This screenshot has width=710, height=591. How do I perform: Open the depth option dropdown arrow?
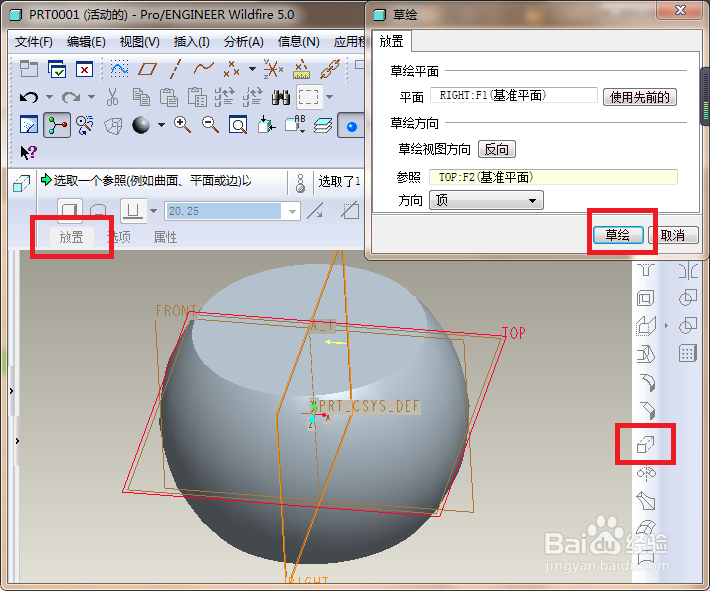[x=154, y=211]
